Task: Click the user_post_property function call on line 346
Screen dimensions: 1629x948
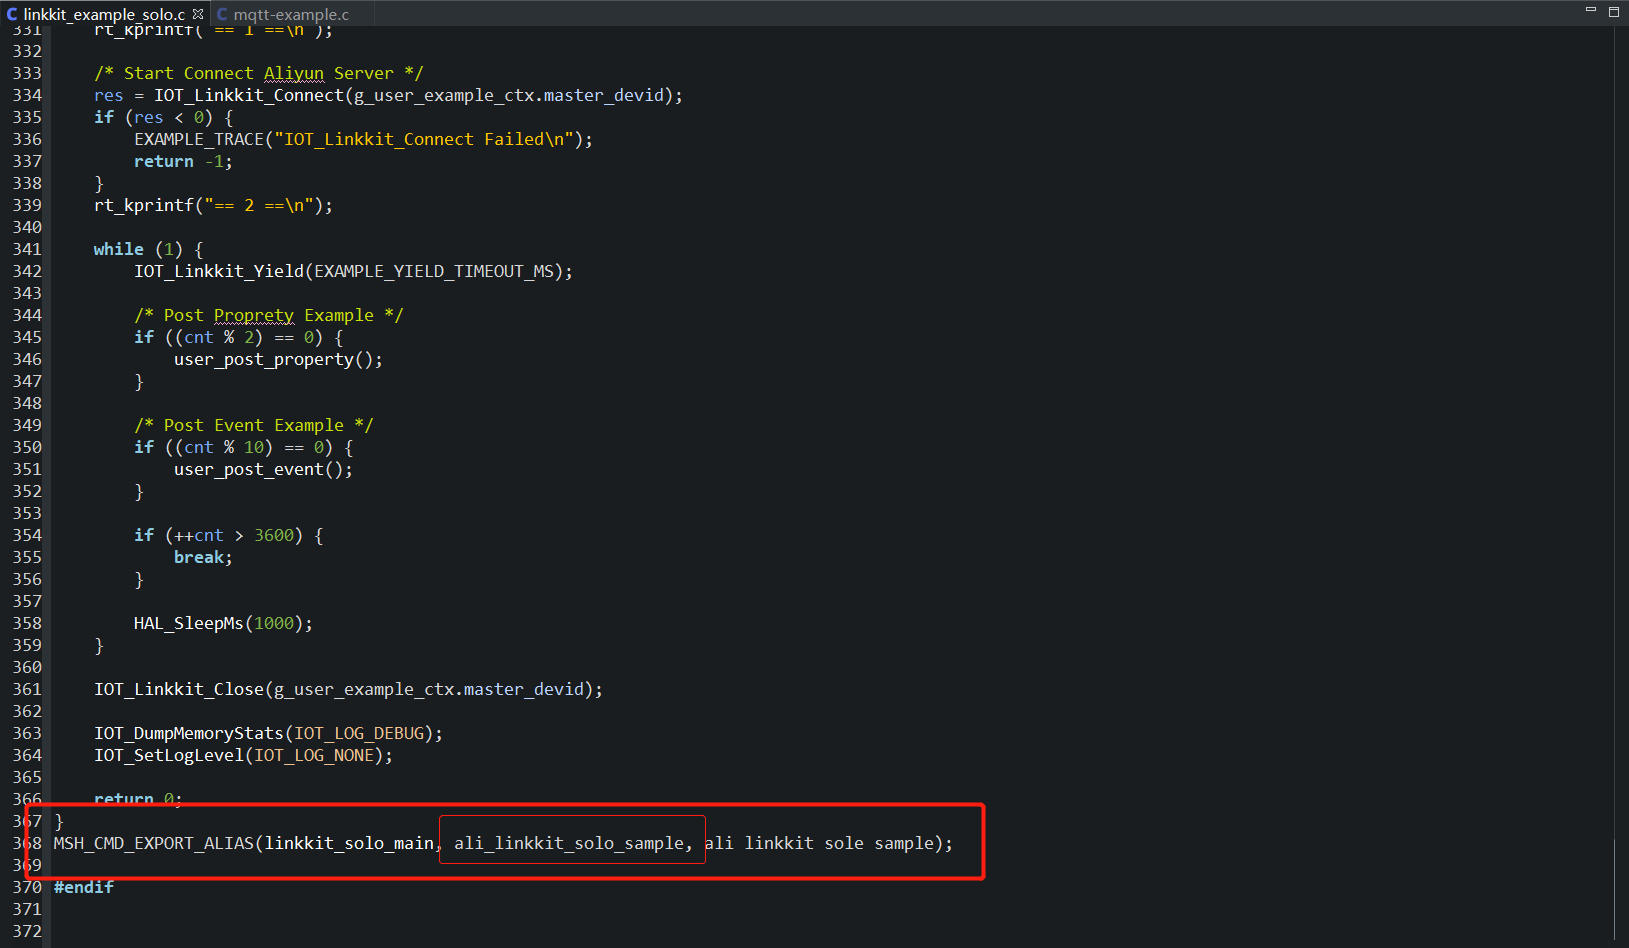Action: (x=262, y=359)
